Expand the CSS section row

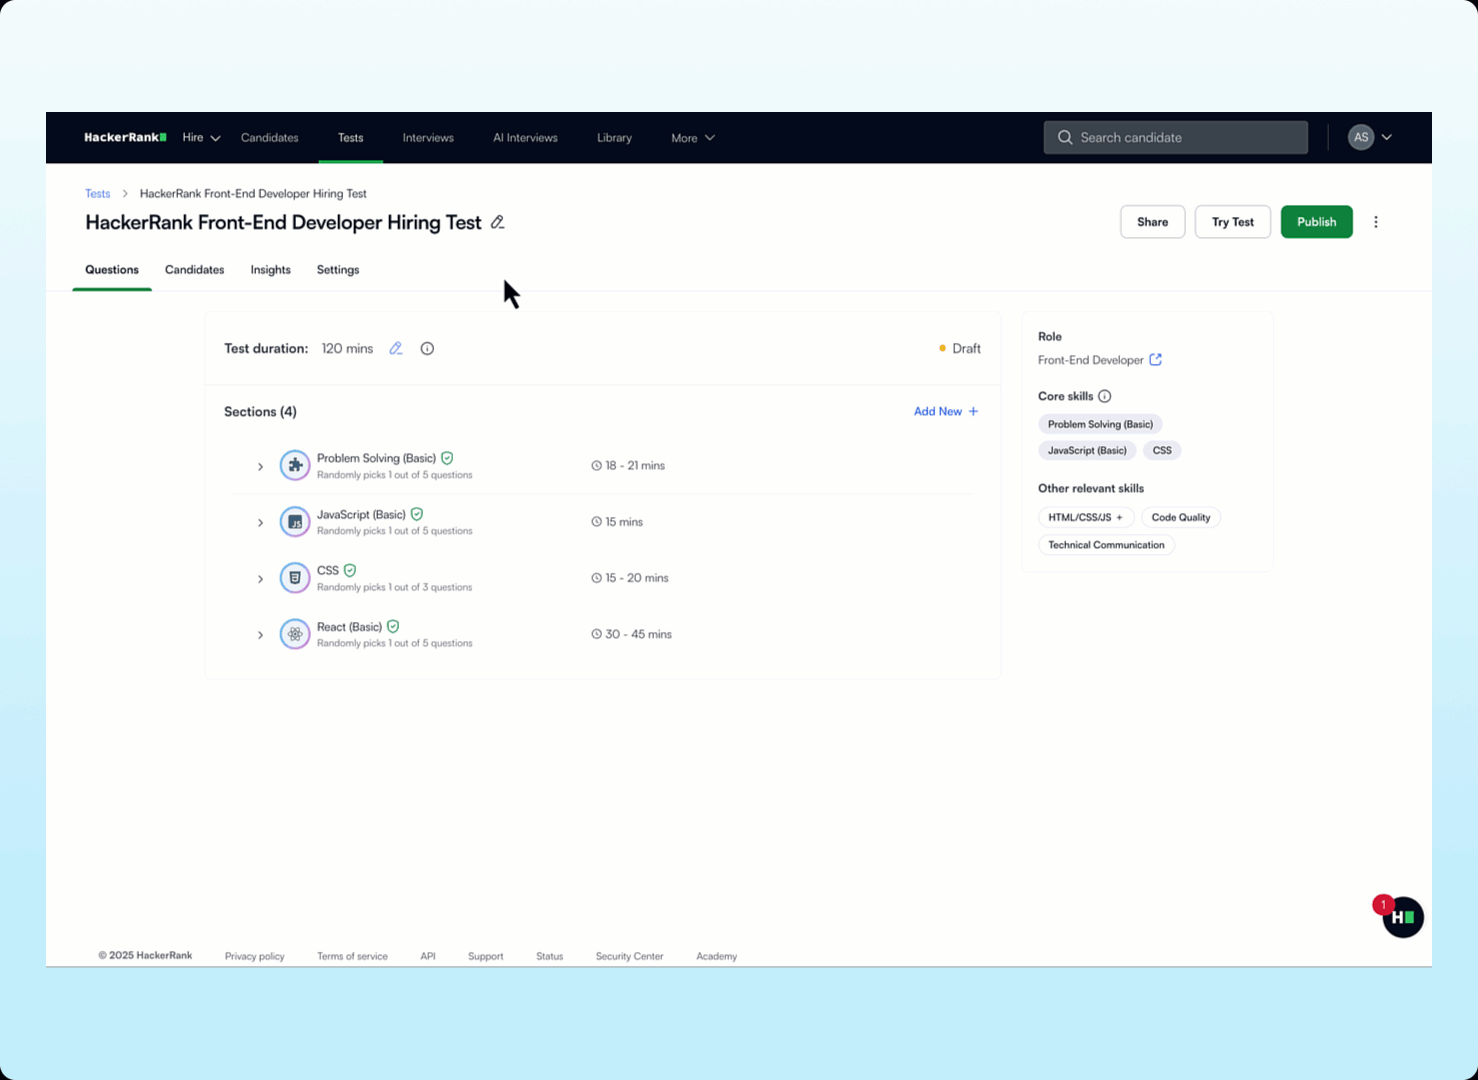pyautogui.click(x=260, y=578)
